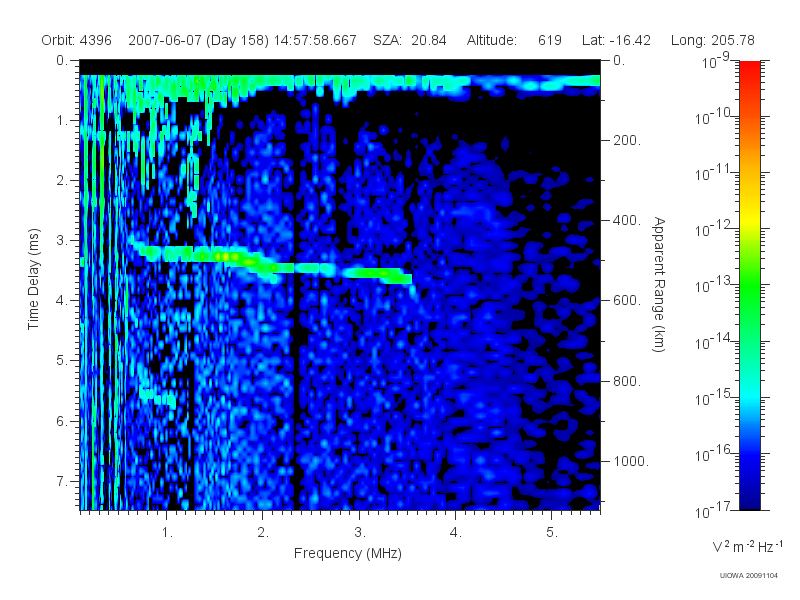Viewport: 800px width, 600px height.
Task: Click the short green echo near 5.5 ms delay
Action: click(158, 395)
